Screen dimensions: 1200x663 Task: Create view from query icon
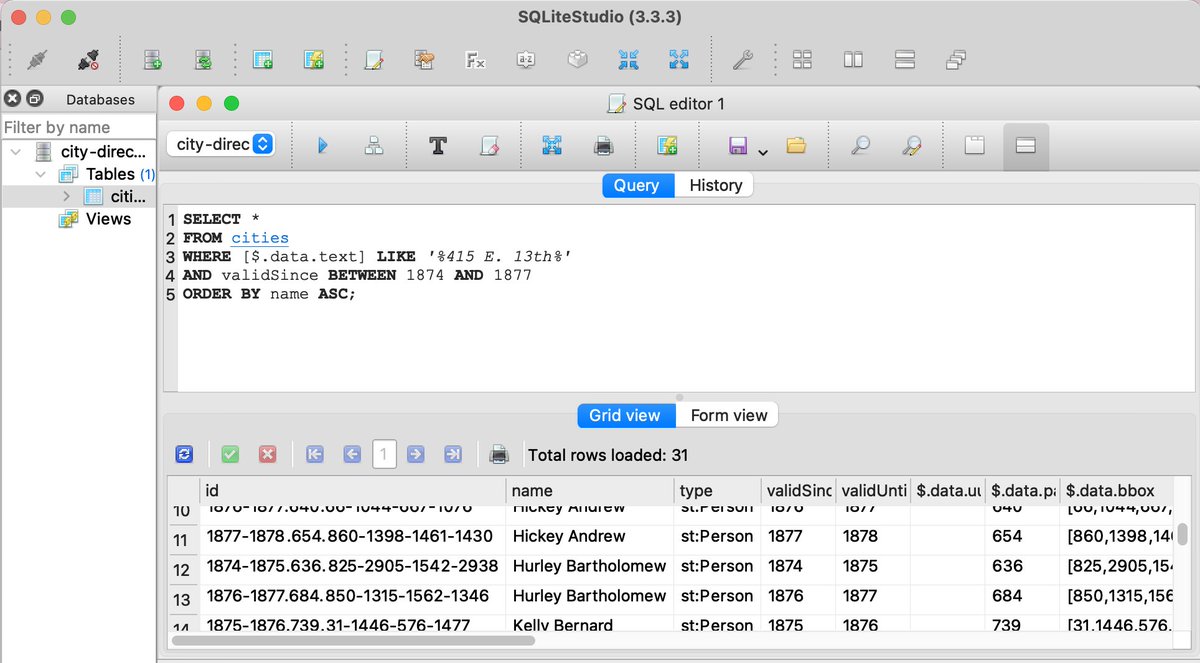tap(667, 146)
